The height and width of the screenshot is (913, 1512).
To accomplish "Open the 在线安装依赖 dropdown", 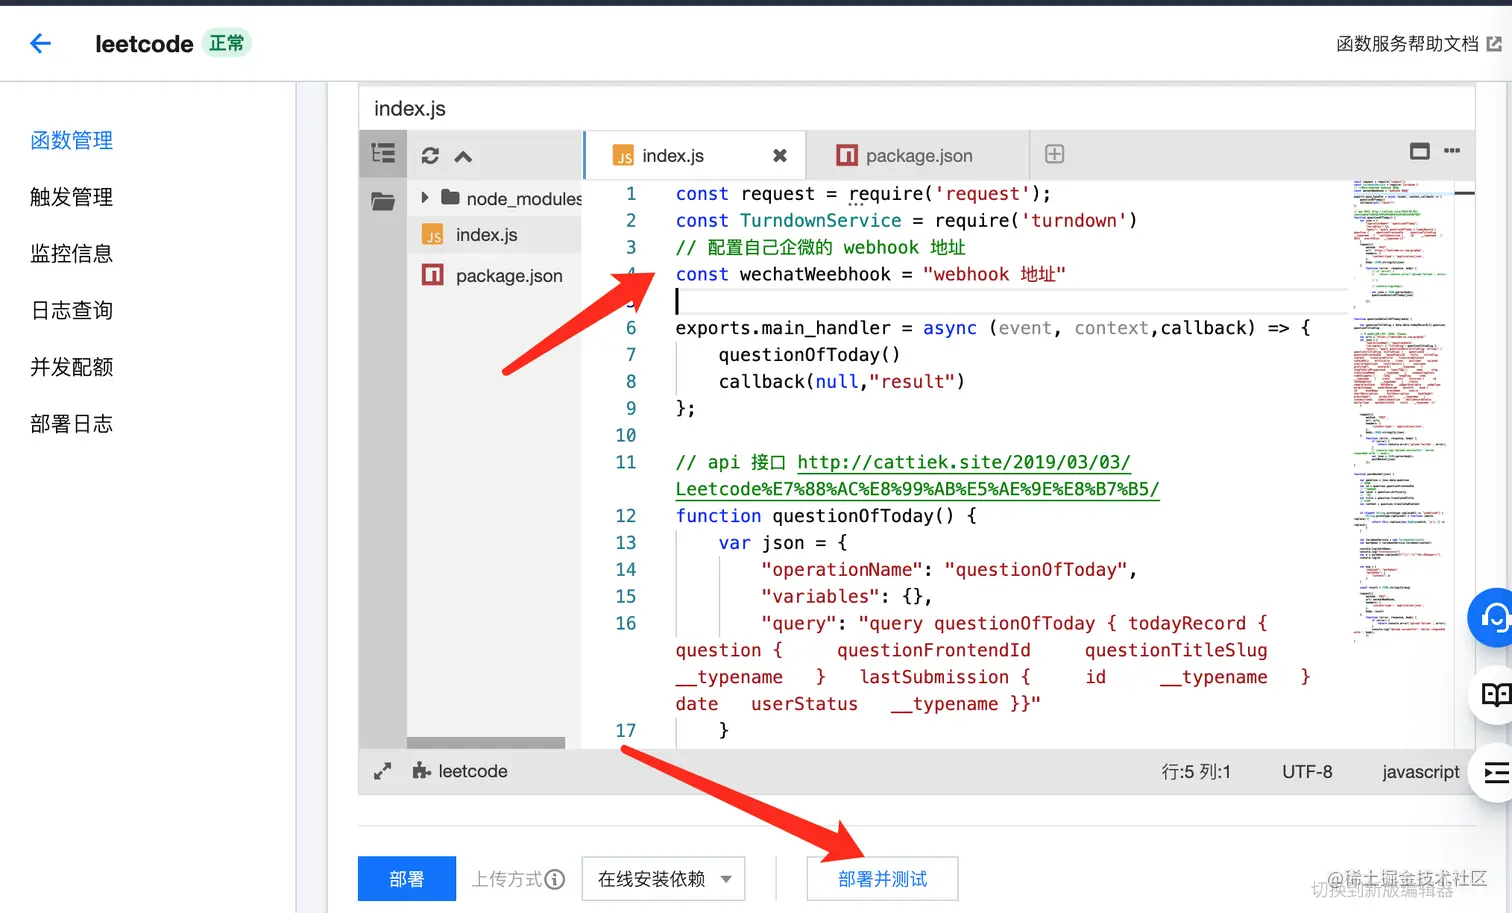I will pyautogui.click(x=664, y=879).
